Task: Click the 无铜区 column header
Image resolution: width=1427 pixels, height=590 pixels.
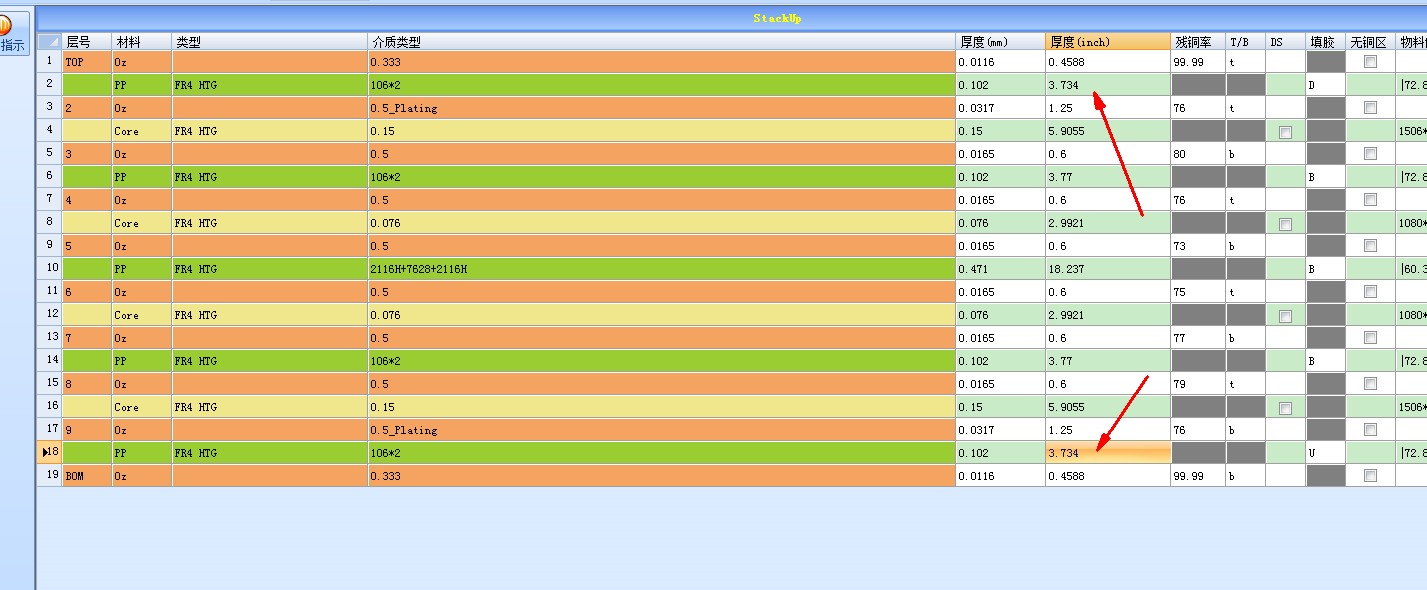Action: point(1370,42)
